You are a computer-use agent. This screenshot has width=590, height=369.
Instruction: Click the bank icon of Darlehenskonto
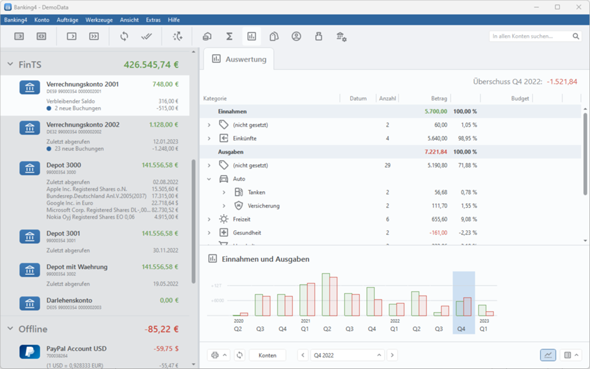(x=30, y=303)
